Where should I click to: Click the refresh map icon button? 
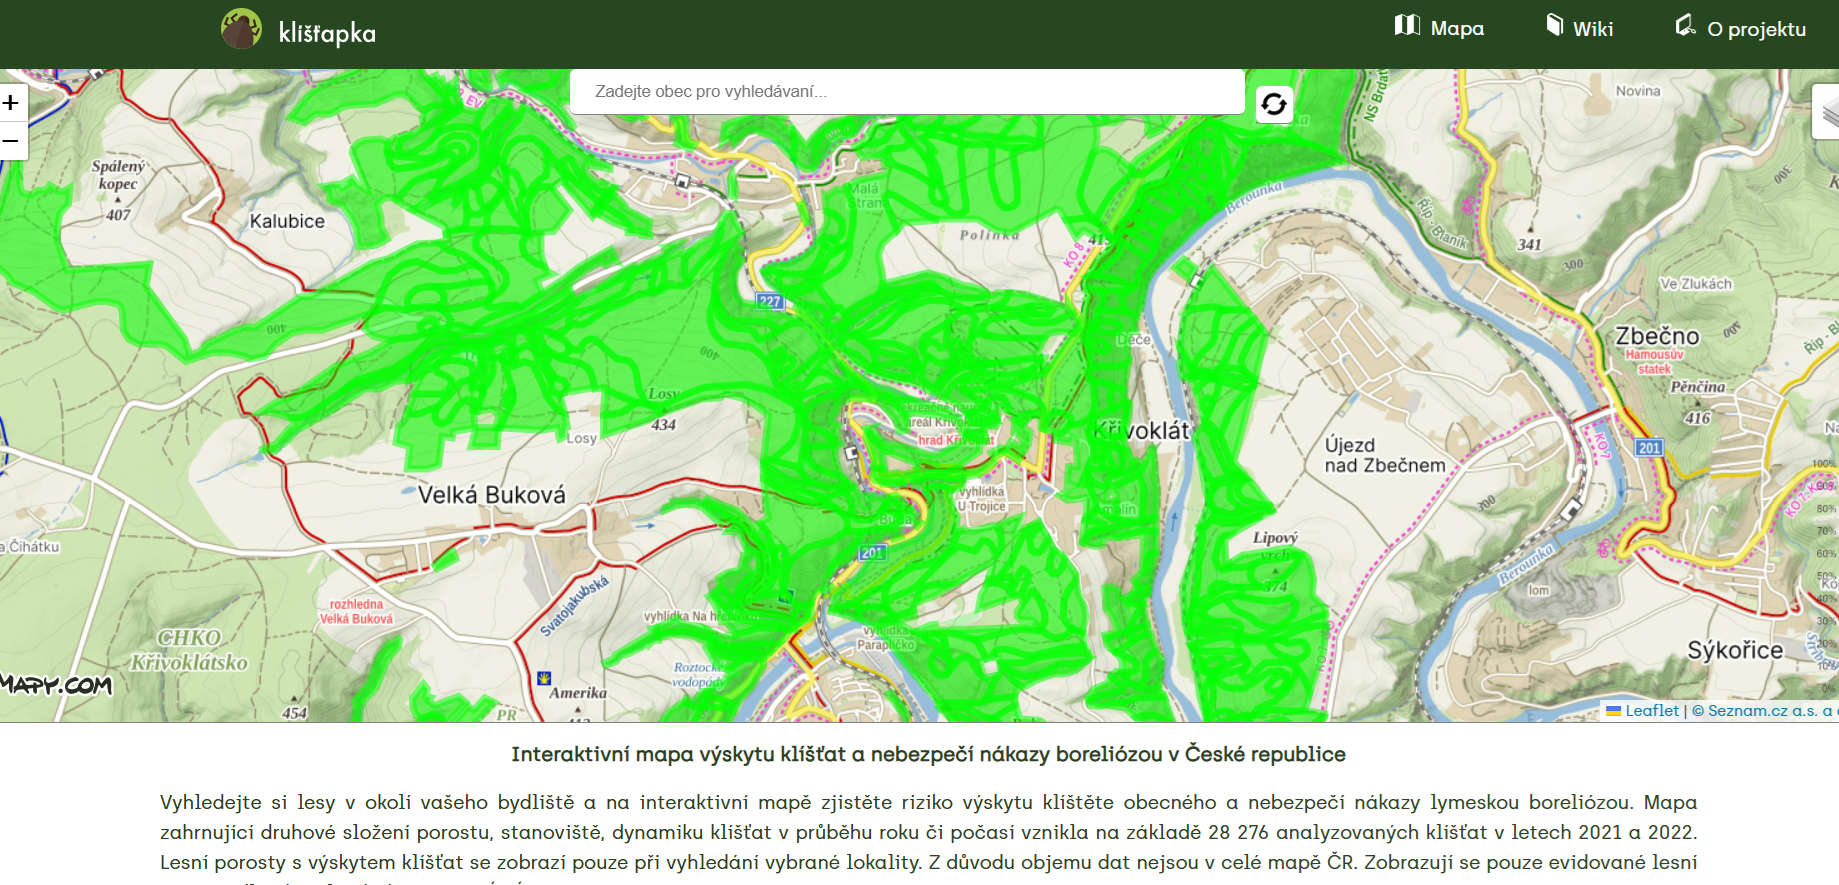[1274, 104]
